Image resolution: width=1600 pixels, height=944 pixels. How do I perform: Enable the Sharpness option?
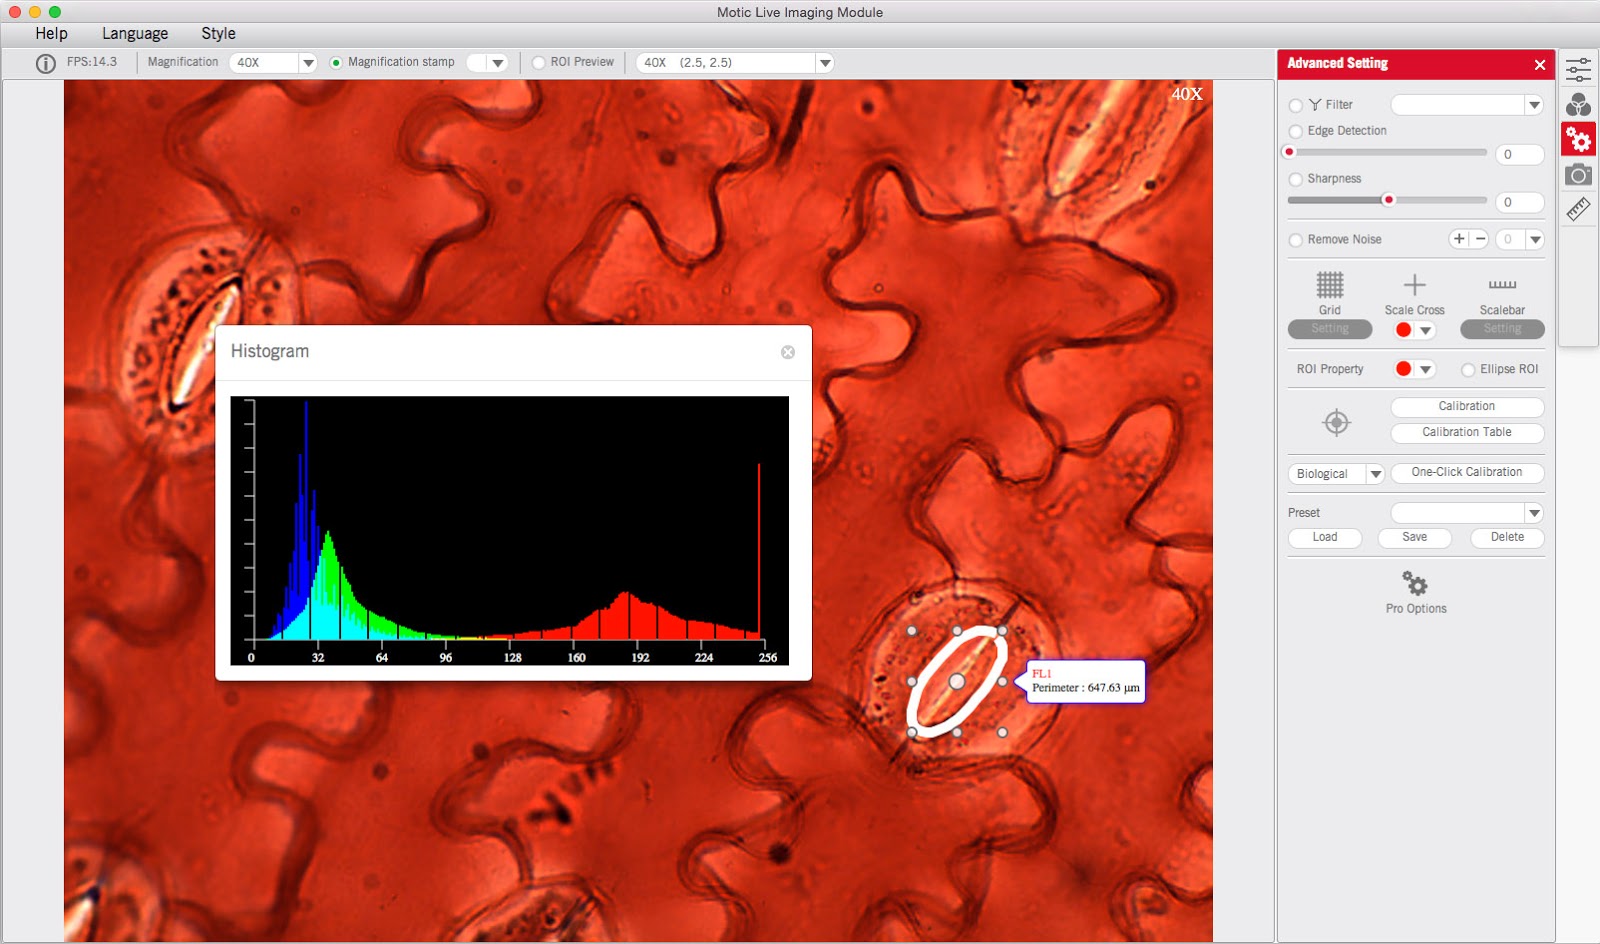coord(1294,179)
